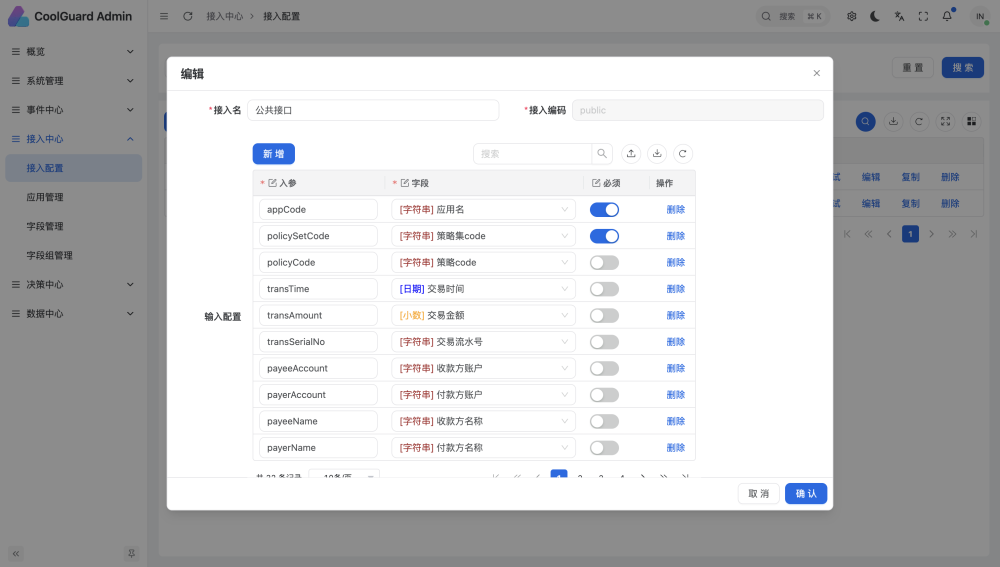Click the download icon next to the table search

pyautogui.click(x=657, y=154)
